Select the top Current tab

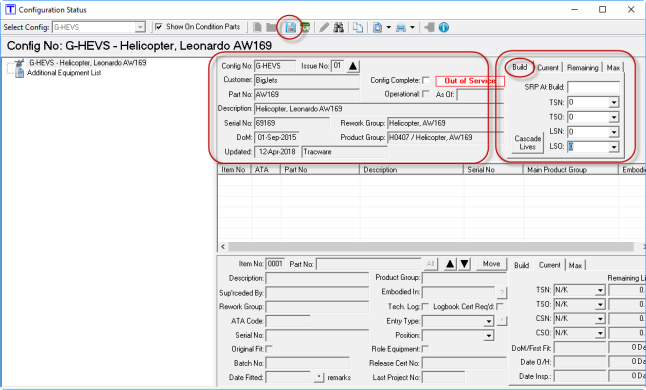(x=548, y=68)
